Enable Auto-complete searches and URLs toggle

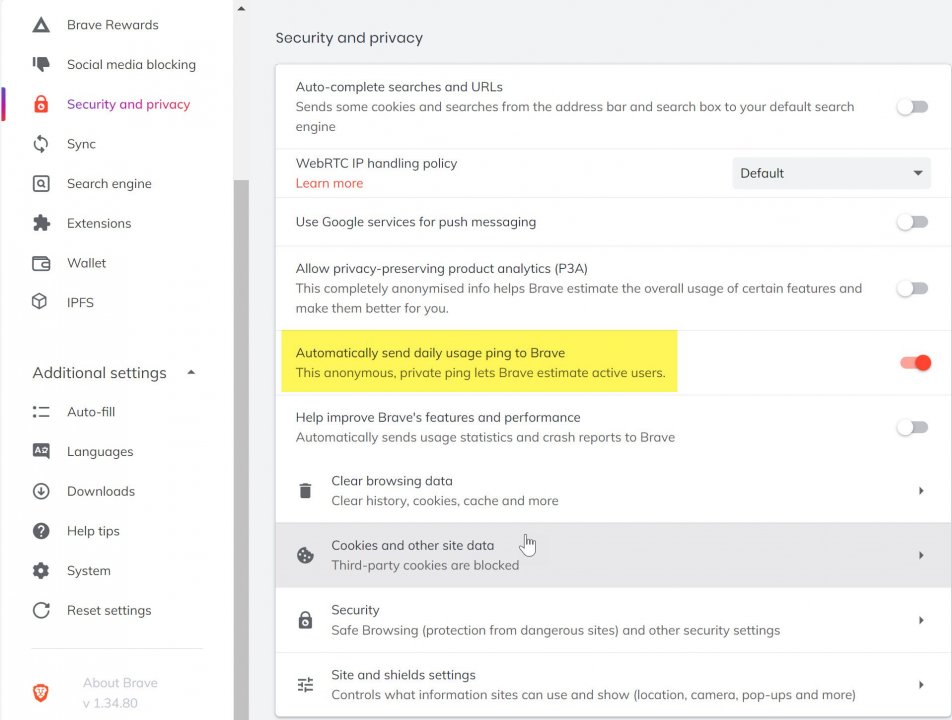pos(912,107)
